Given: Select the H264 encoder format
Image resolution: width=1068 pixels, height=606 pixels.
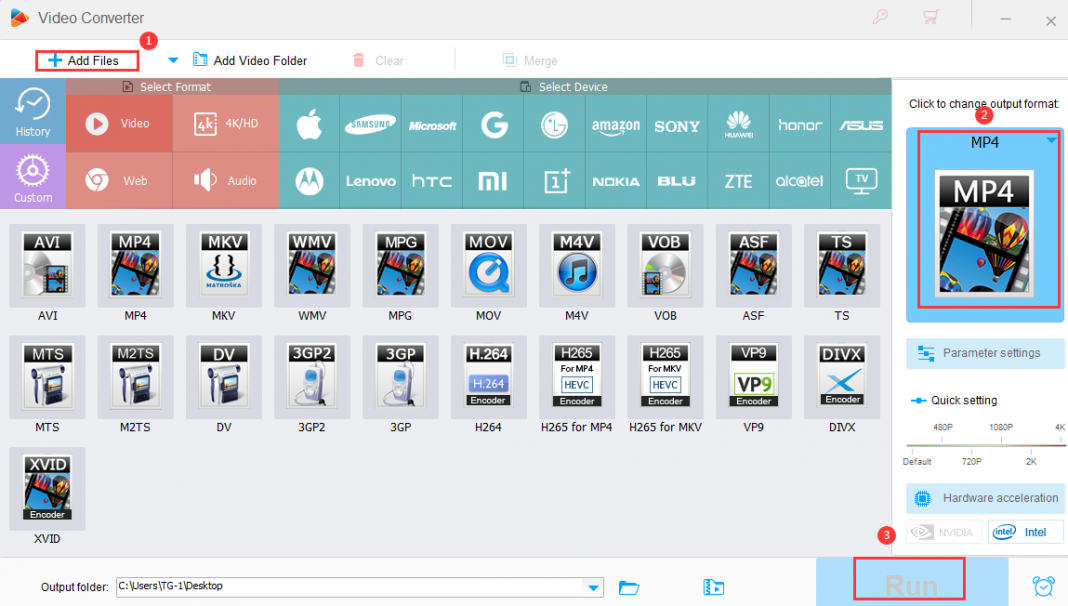Looking at the screenshot, I should (x=488, y=377).
